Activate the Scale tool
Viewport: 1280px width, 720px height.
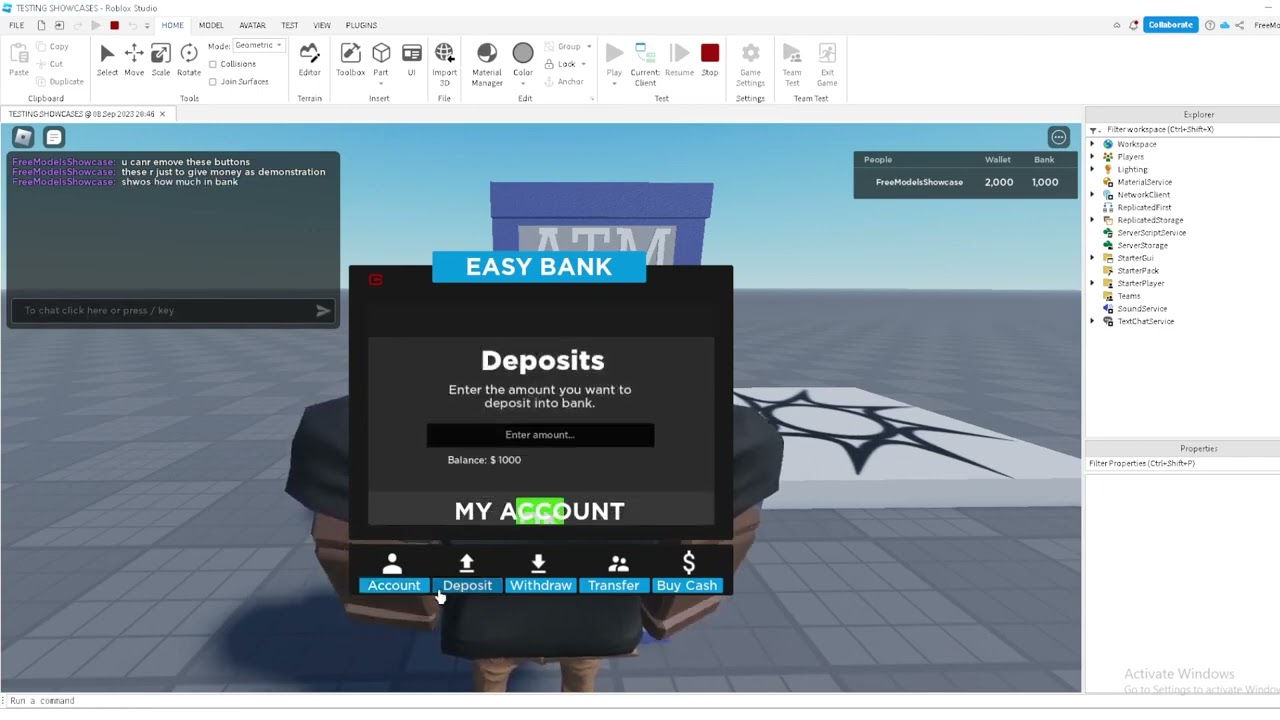coord(161,60)
